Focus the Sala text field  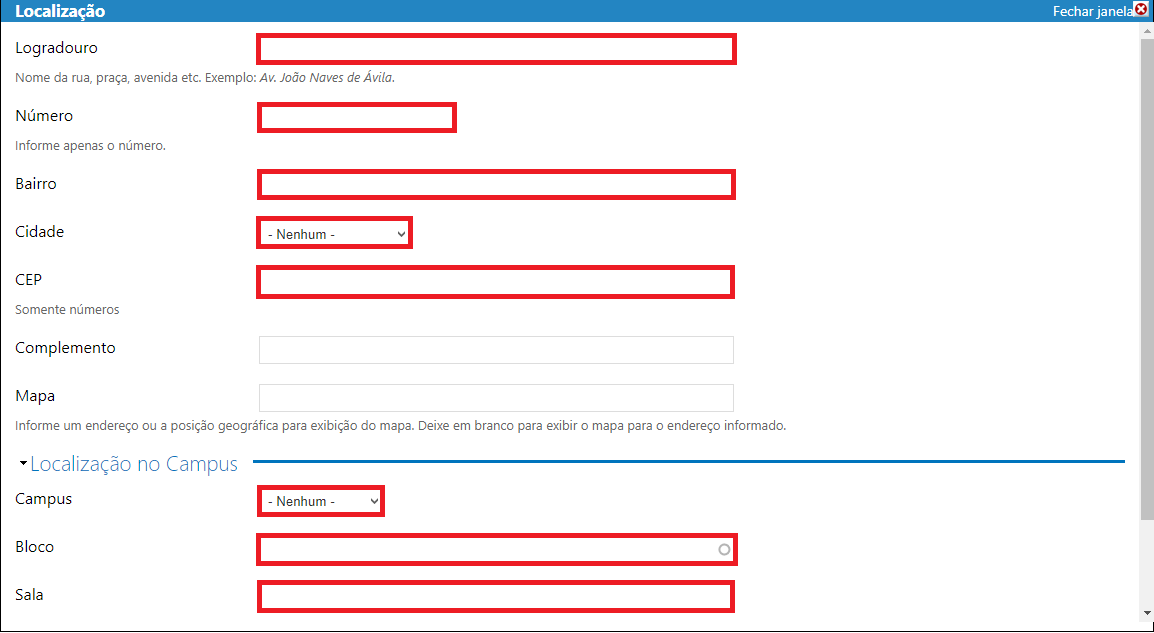click(x=496, y=597)
